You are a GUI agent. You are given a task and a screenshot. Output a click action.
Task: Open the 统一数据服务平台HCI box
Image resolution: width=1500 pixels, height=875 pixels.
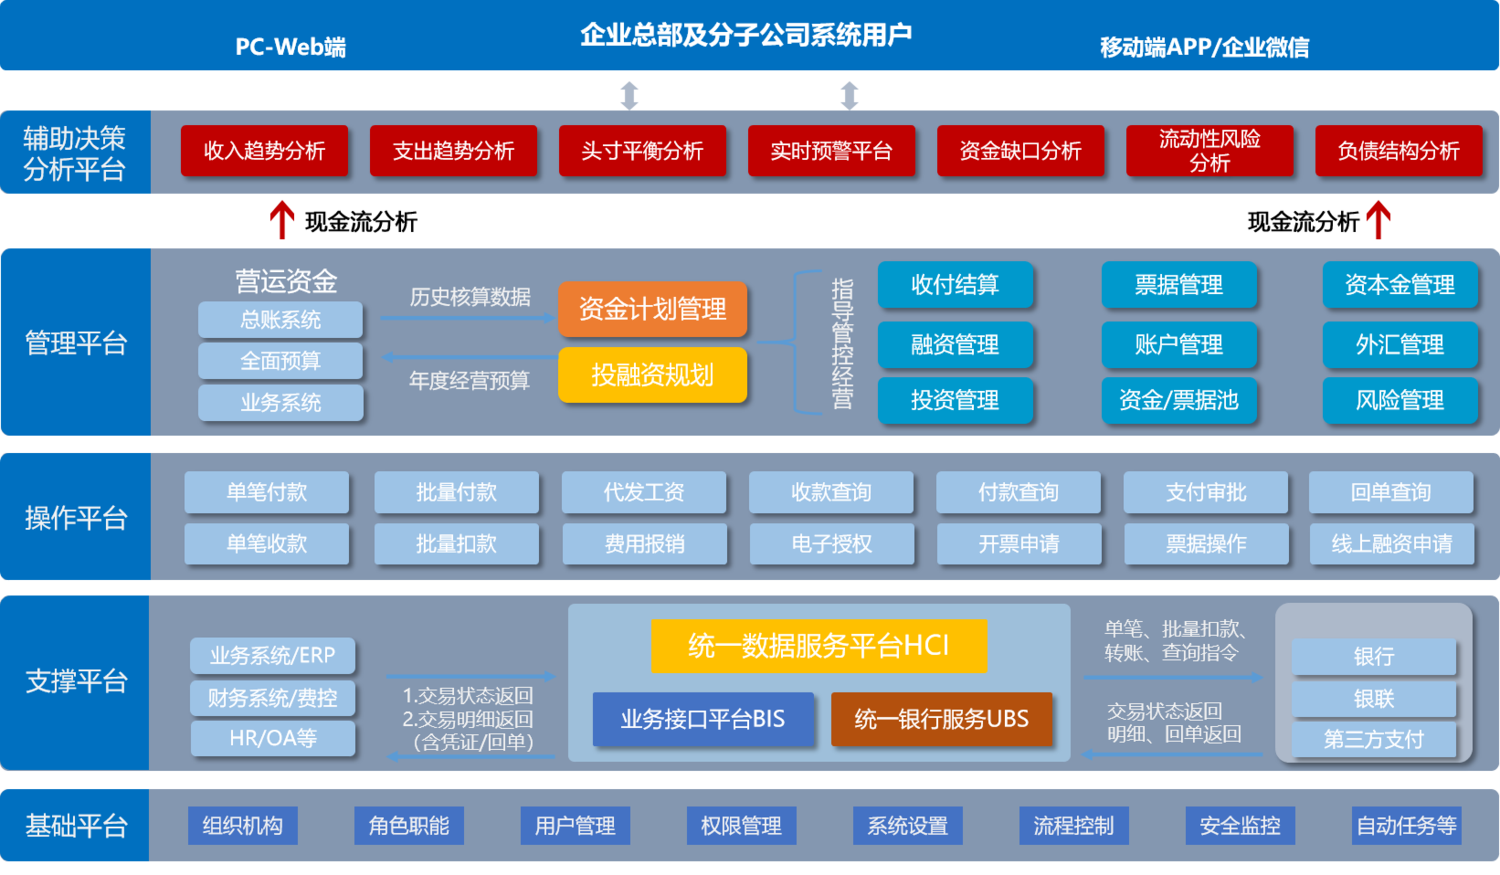click(x=819, y=646)
